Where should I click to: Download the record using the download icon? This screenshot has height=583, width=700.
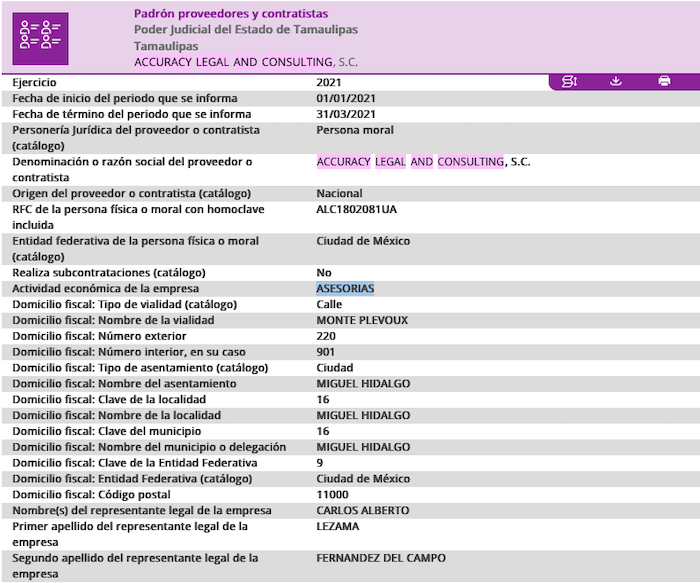(x=616, y=81)
